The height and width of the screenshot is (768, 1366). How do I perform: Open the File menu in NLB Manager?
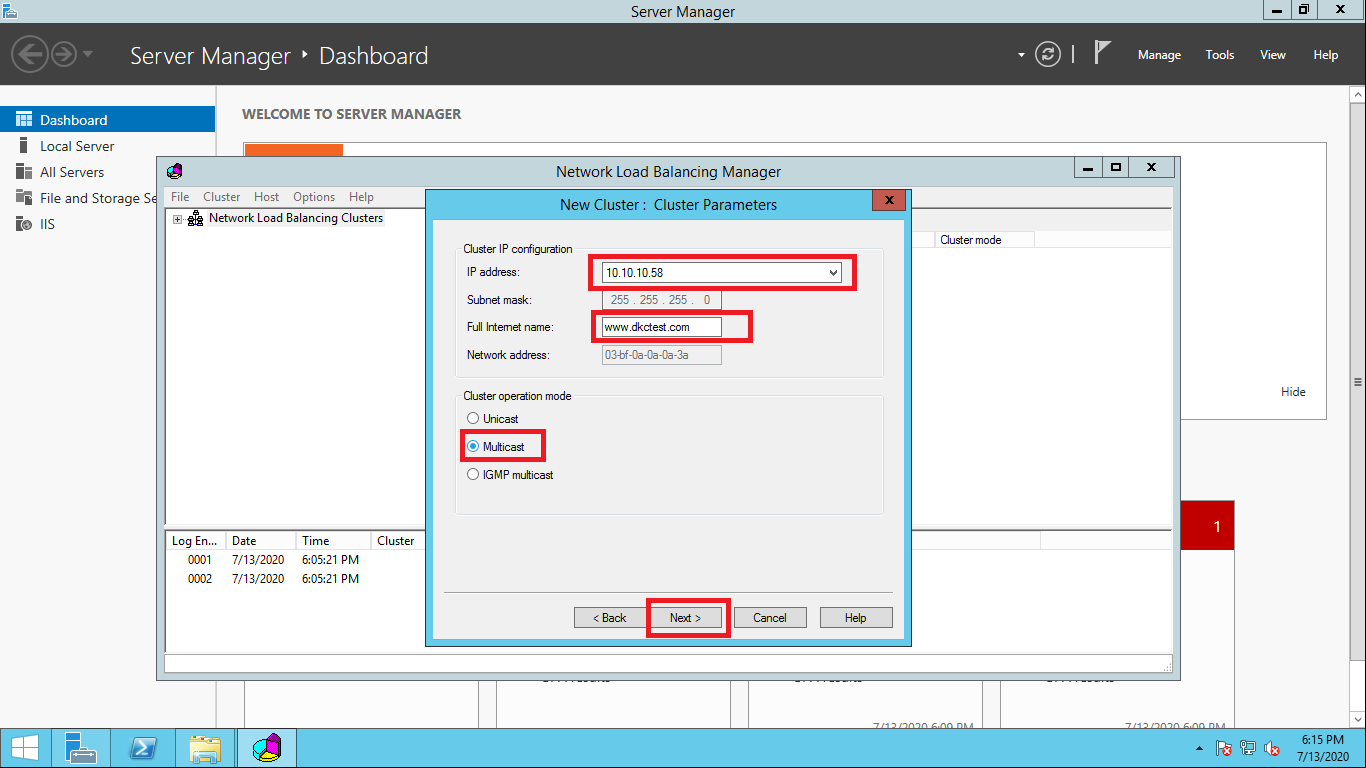coord(180,197)
